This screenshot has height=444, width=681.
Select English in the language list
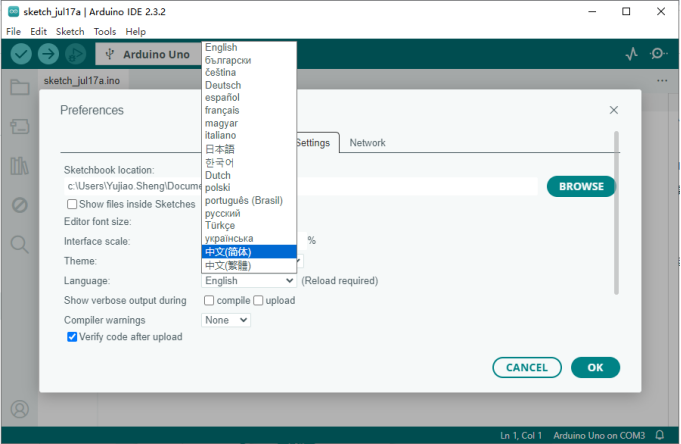click(249, 47)
